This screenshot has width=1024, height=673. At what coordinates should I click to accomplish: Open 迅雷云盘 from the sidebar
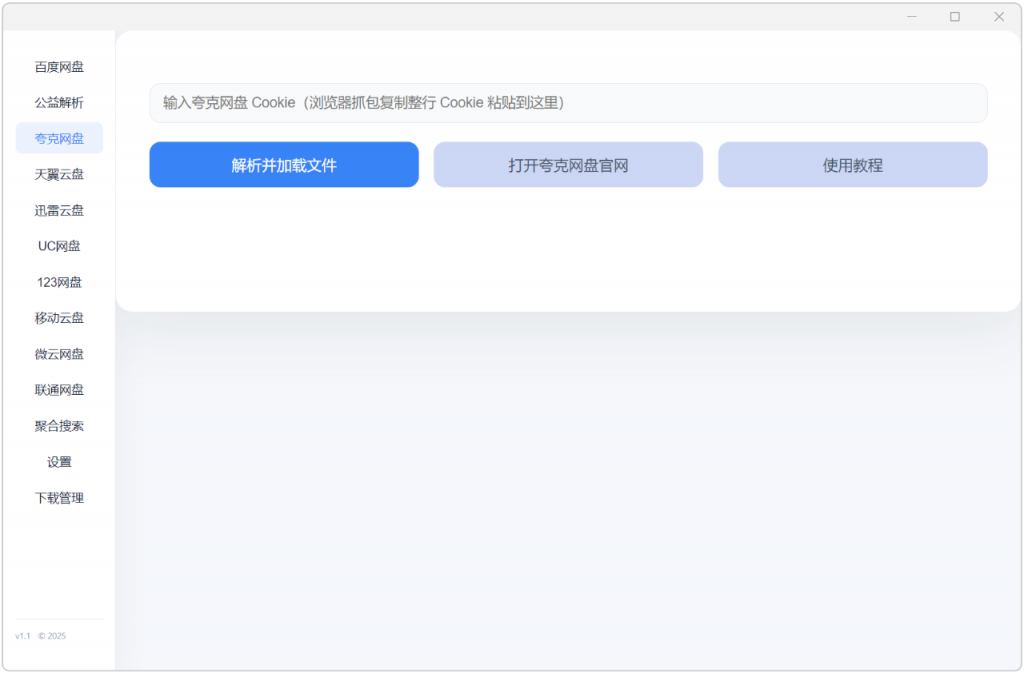pos(59,210)
